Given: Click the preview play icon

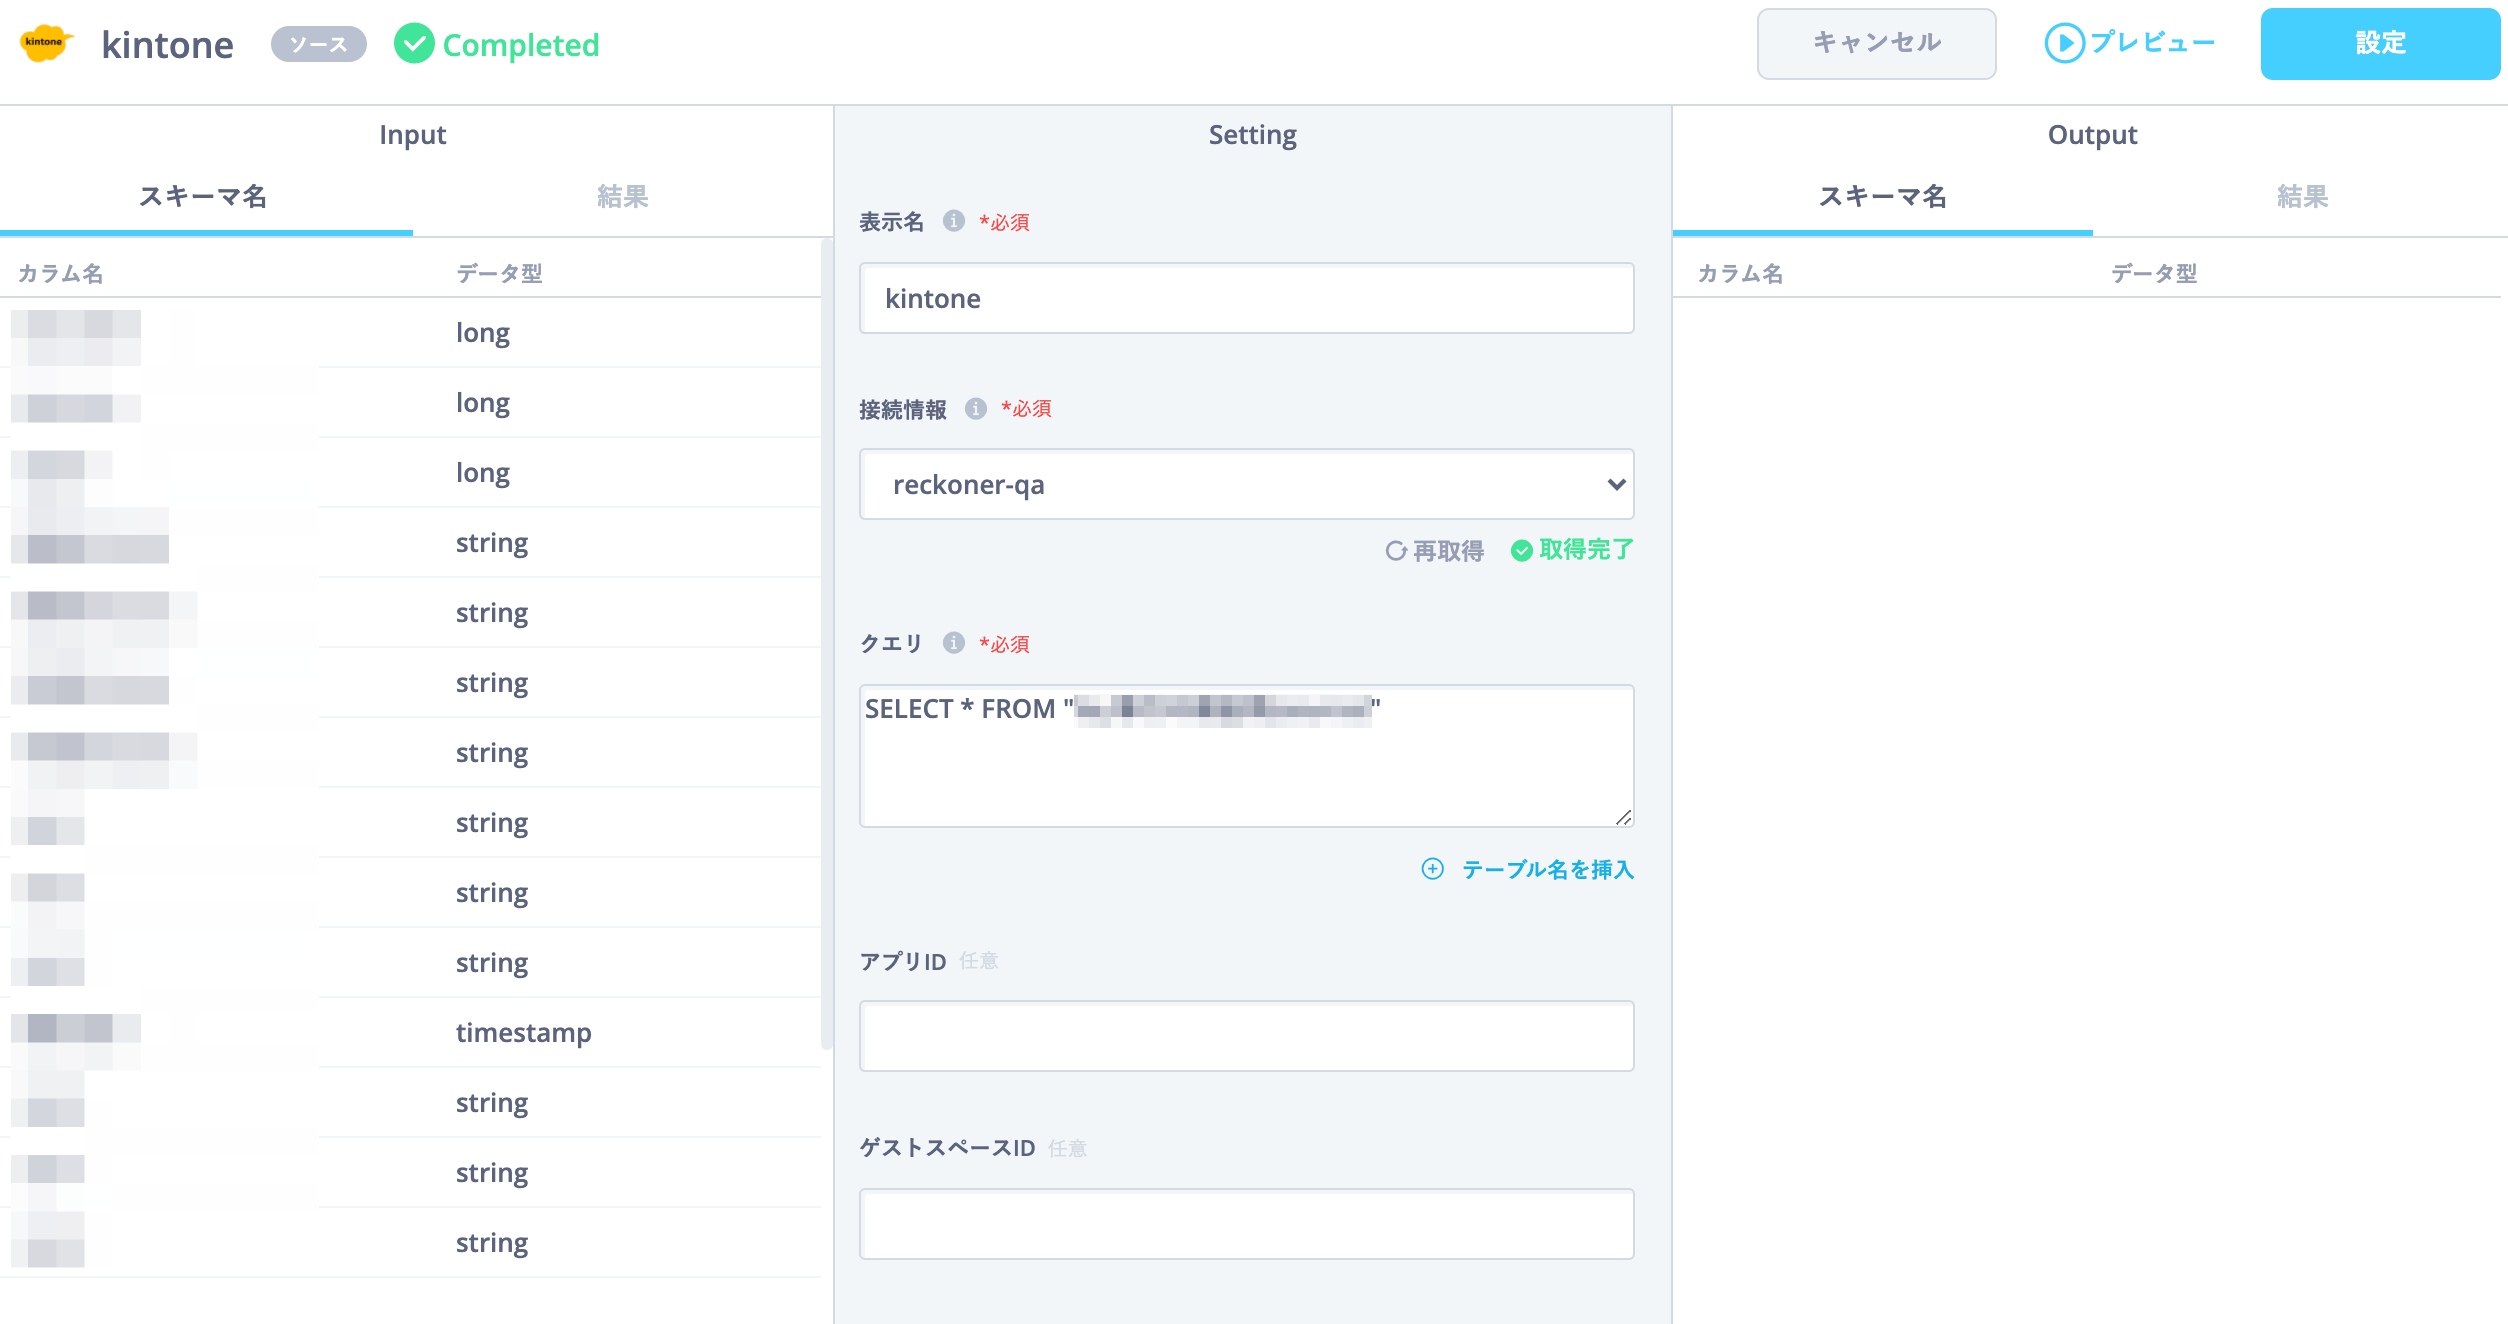Looking at the screenshot, I should pyautogui.click(x=2064, y=43).
